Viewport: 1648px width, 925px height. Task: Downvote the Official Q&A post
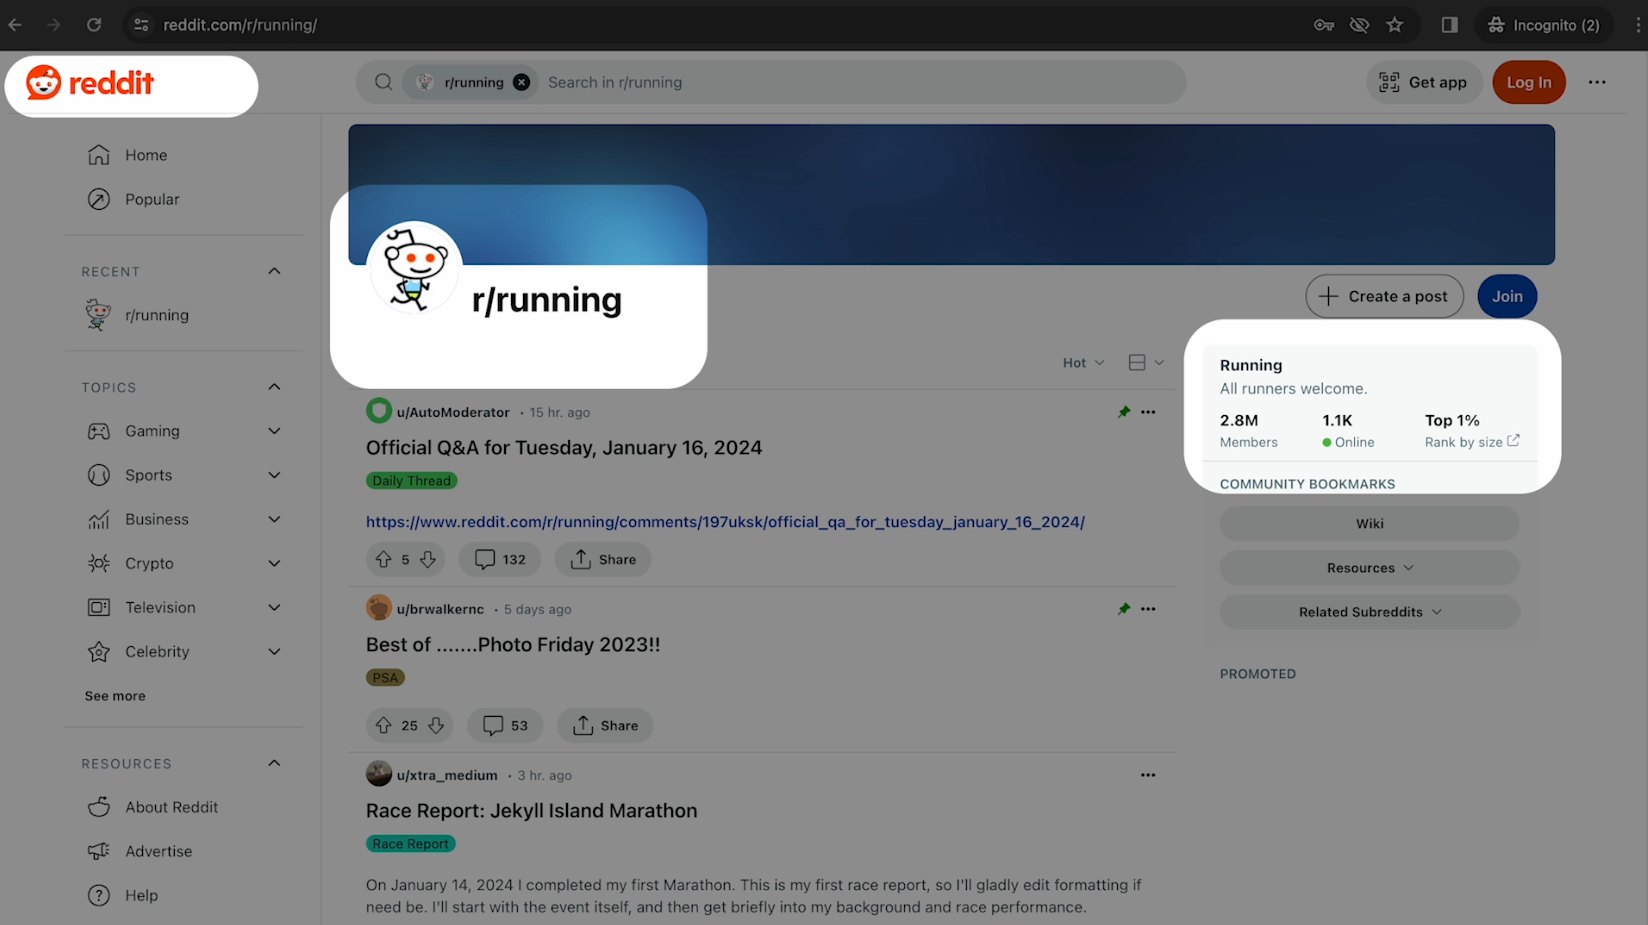point(428,559)
